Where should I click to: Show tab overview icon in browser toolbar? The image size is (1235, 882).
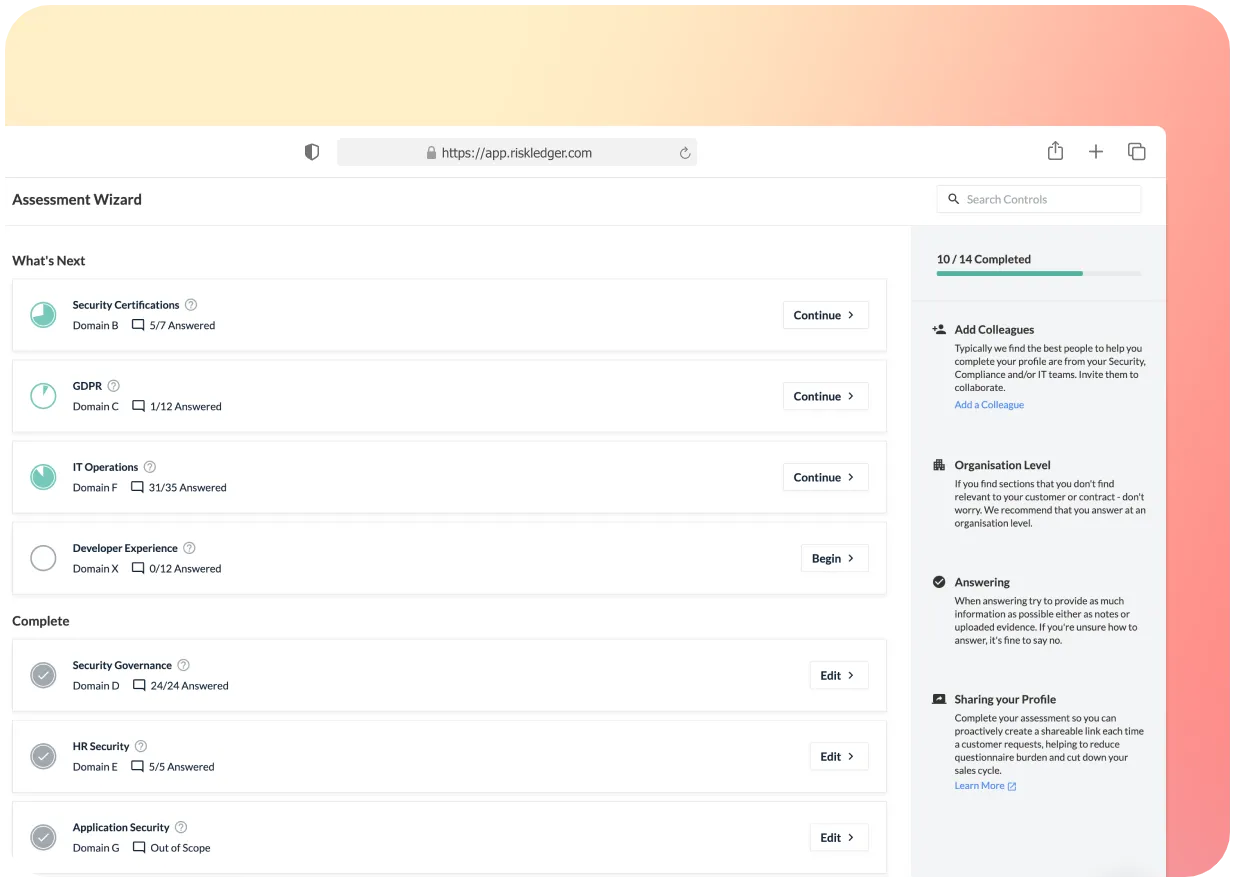tap(1137, 152)
